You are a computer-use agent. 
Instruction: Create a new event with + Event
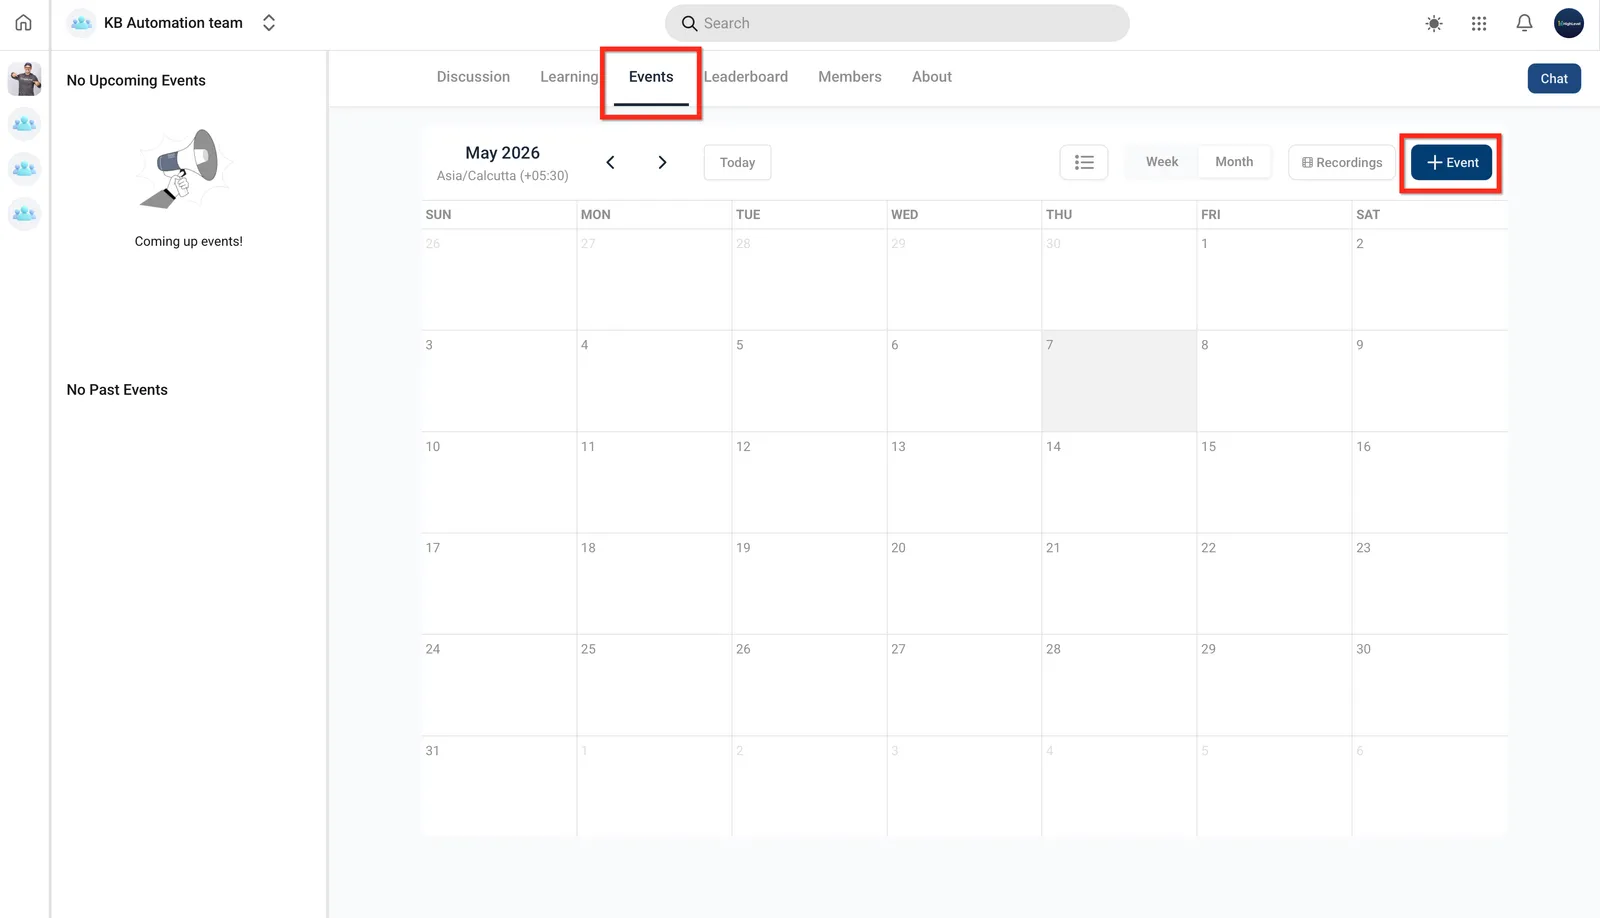(x=1452, y=163)
